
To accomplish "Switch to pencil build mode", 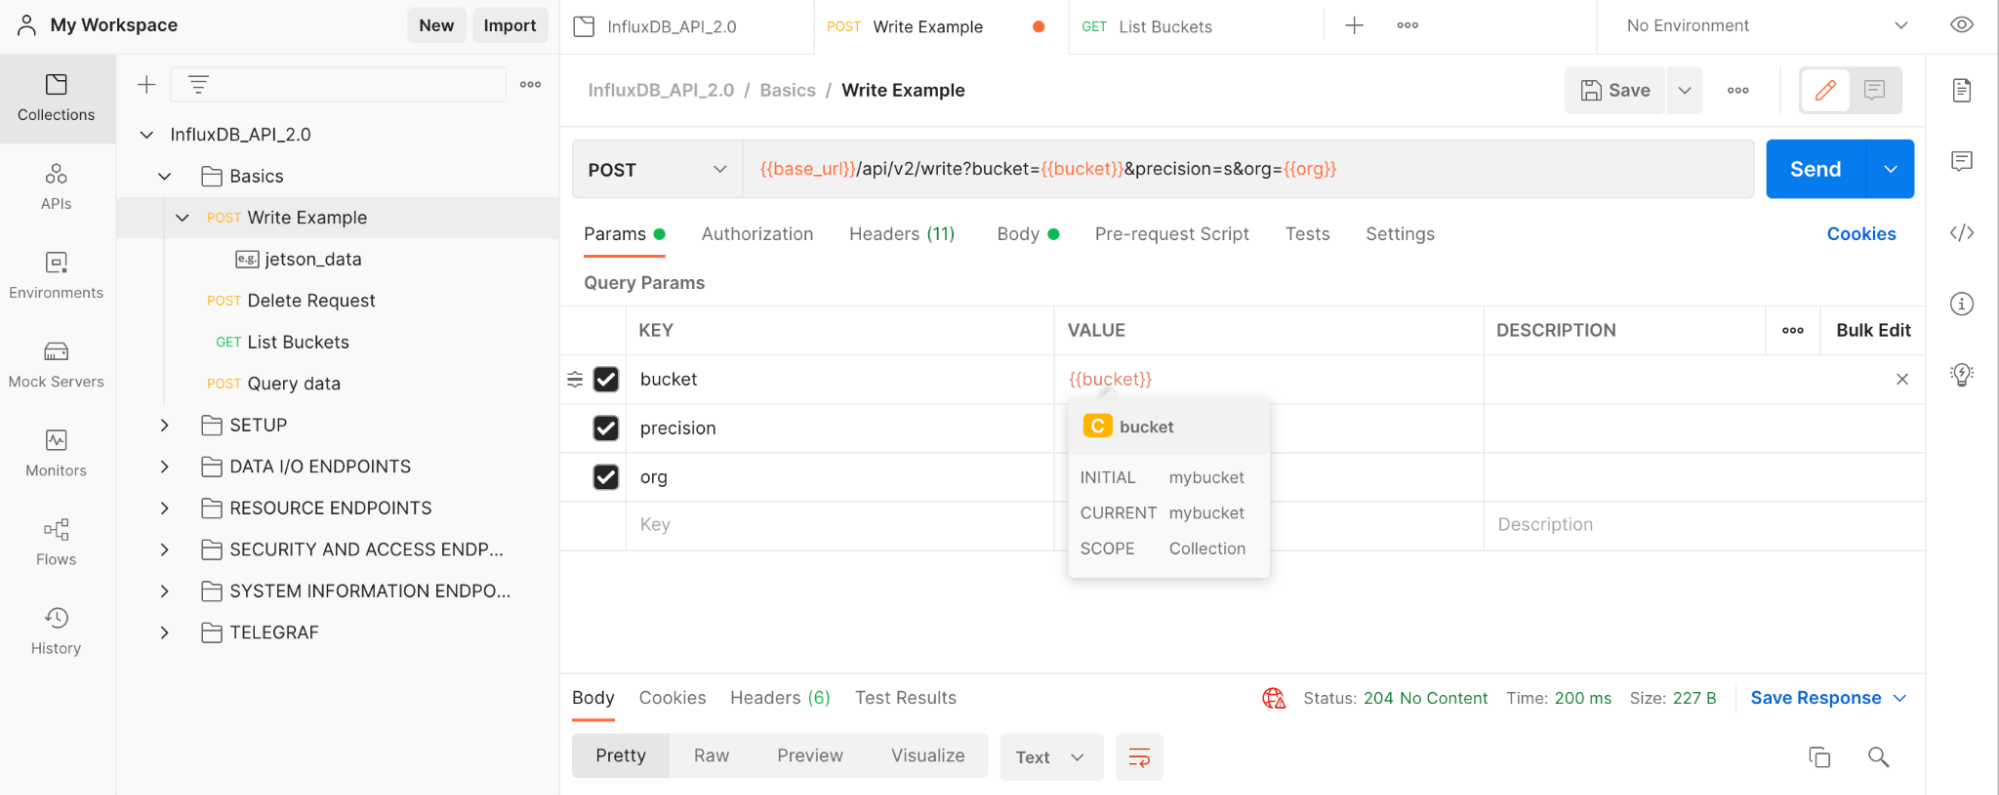I will click(1825, 90).
